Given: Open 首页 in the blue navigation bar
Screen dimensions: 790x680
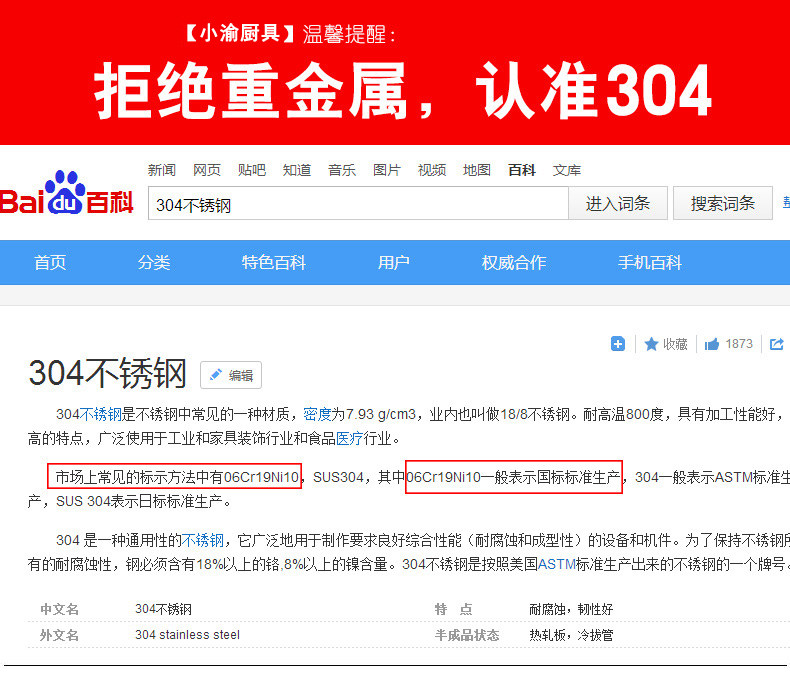Looking at the screenshot, I should [x=50, y=262].
